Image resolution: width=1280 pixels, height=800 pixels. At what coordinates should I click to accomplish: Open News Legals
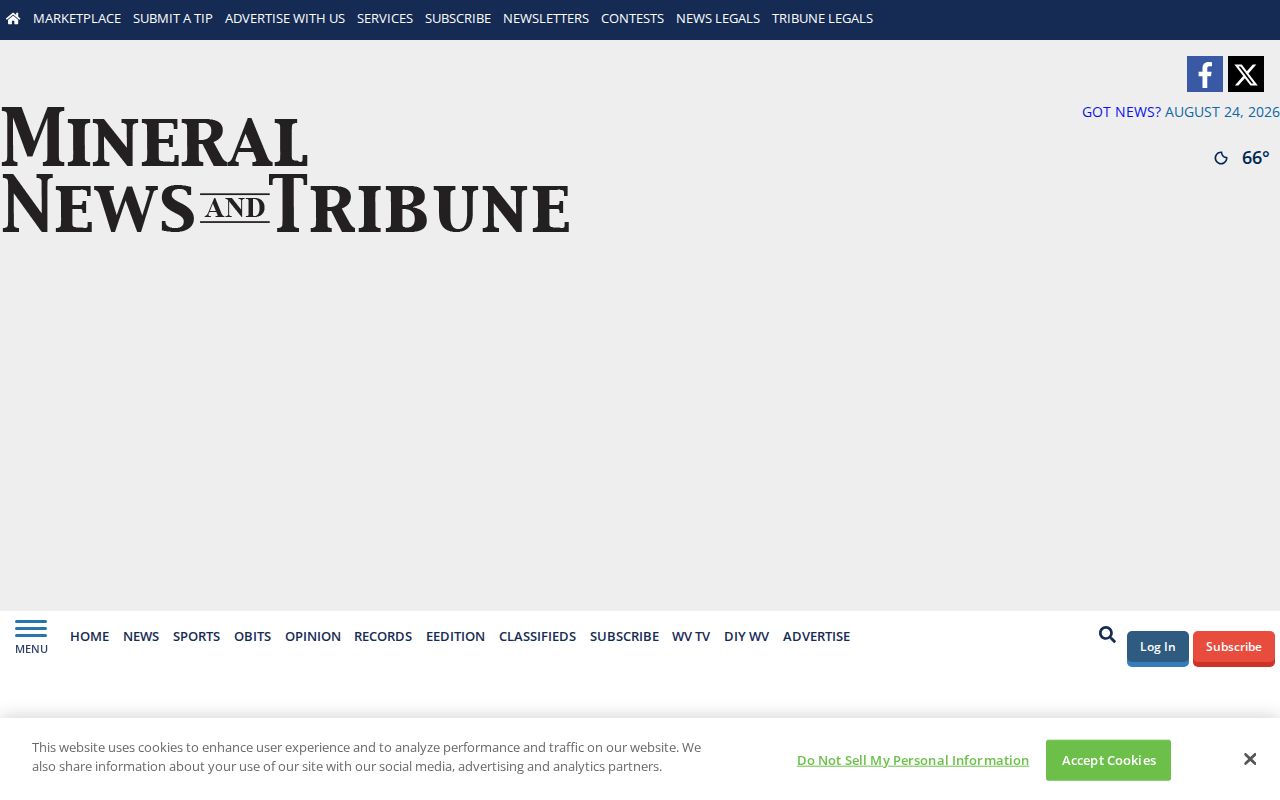718,18
